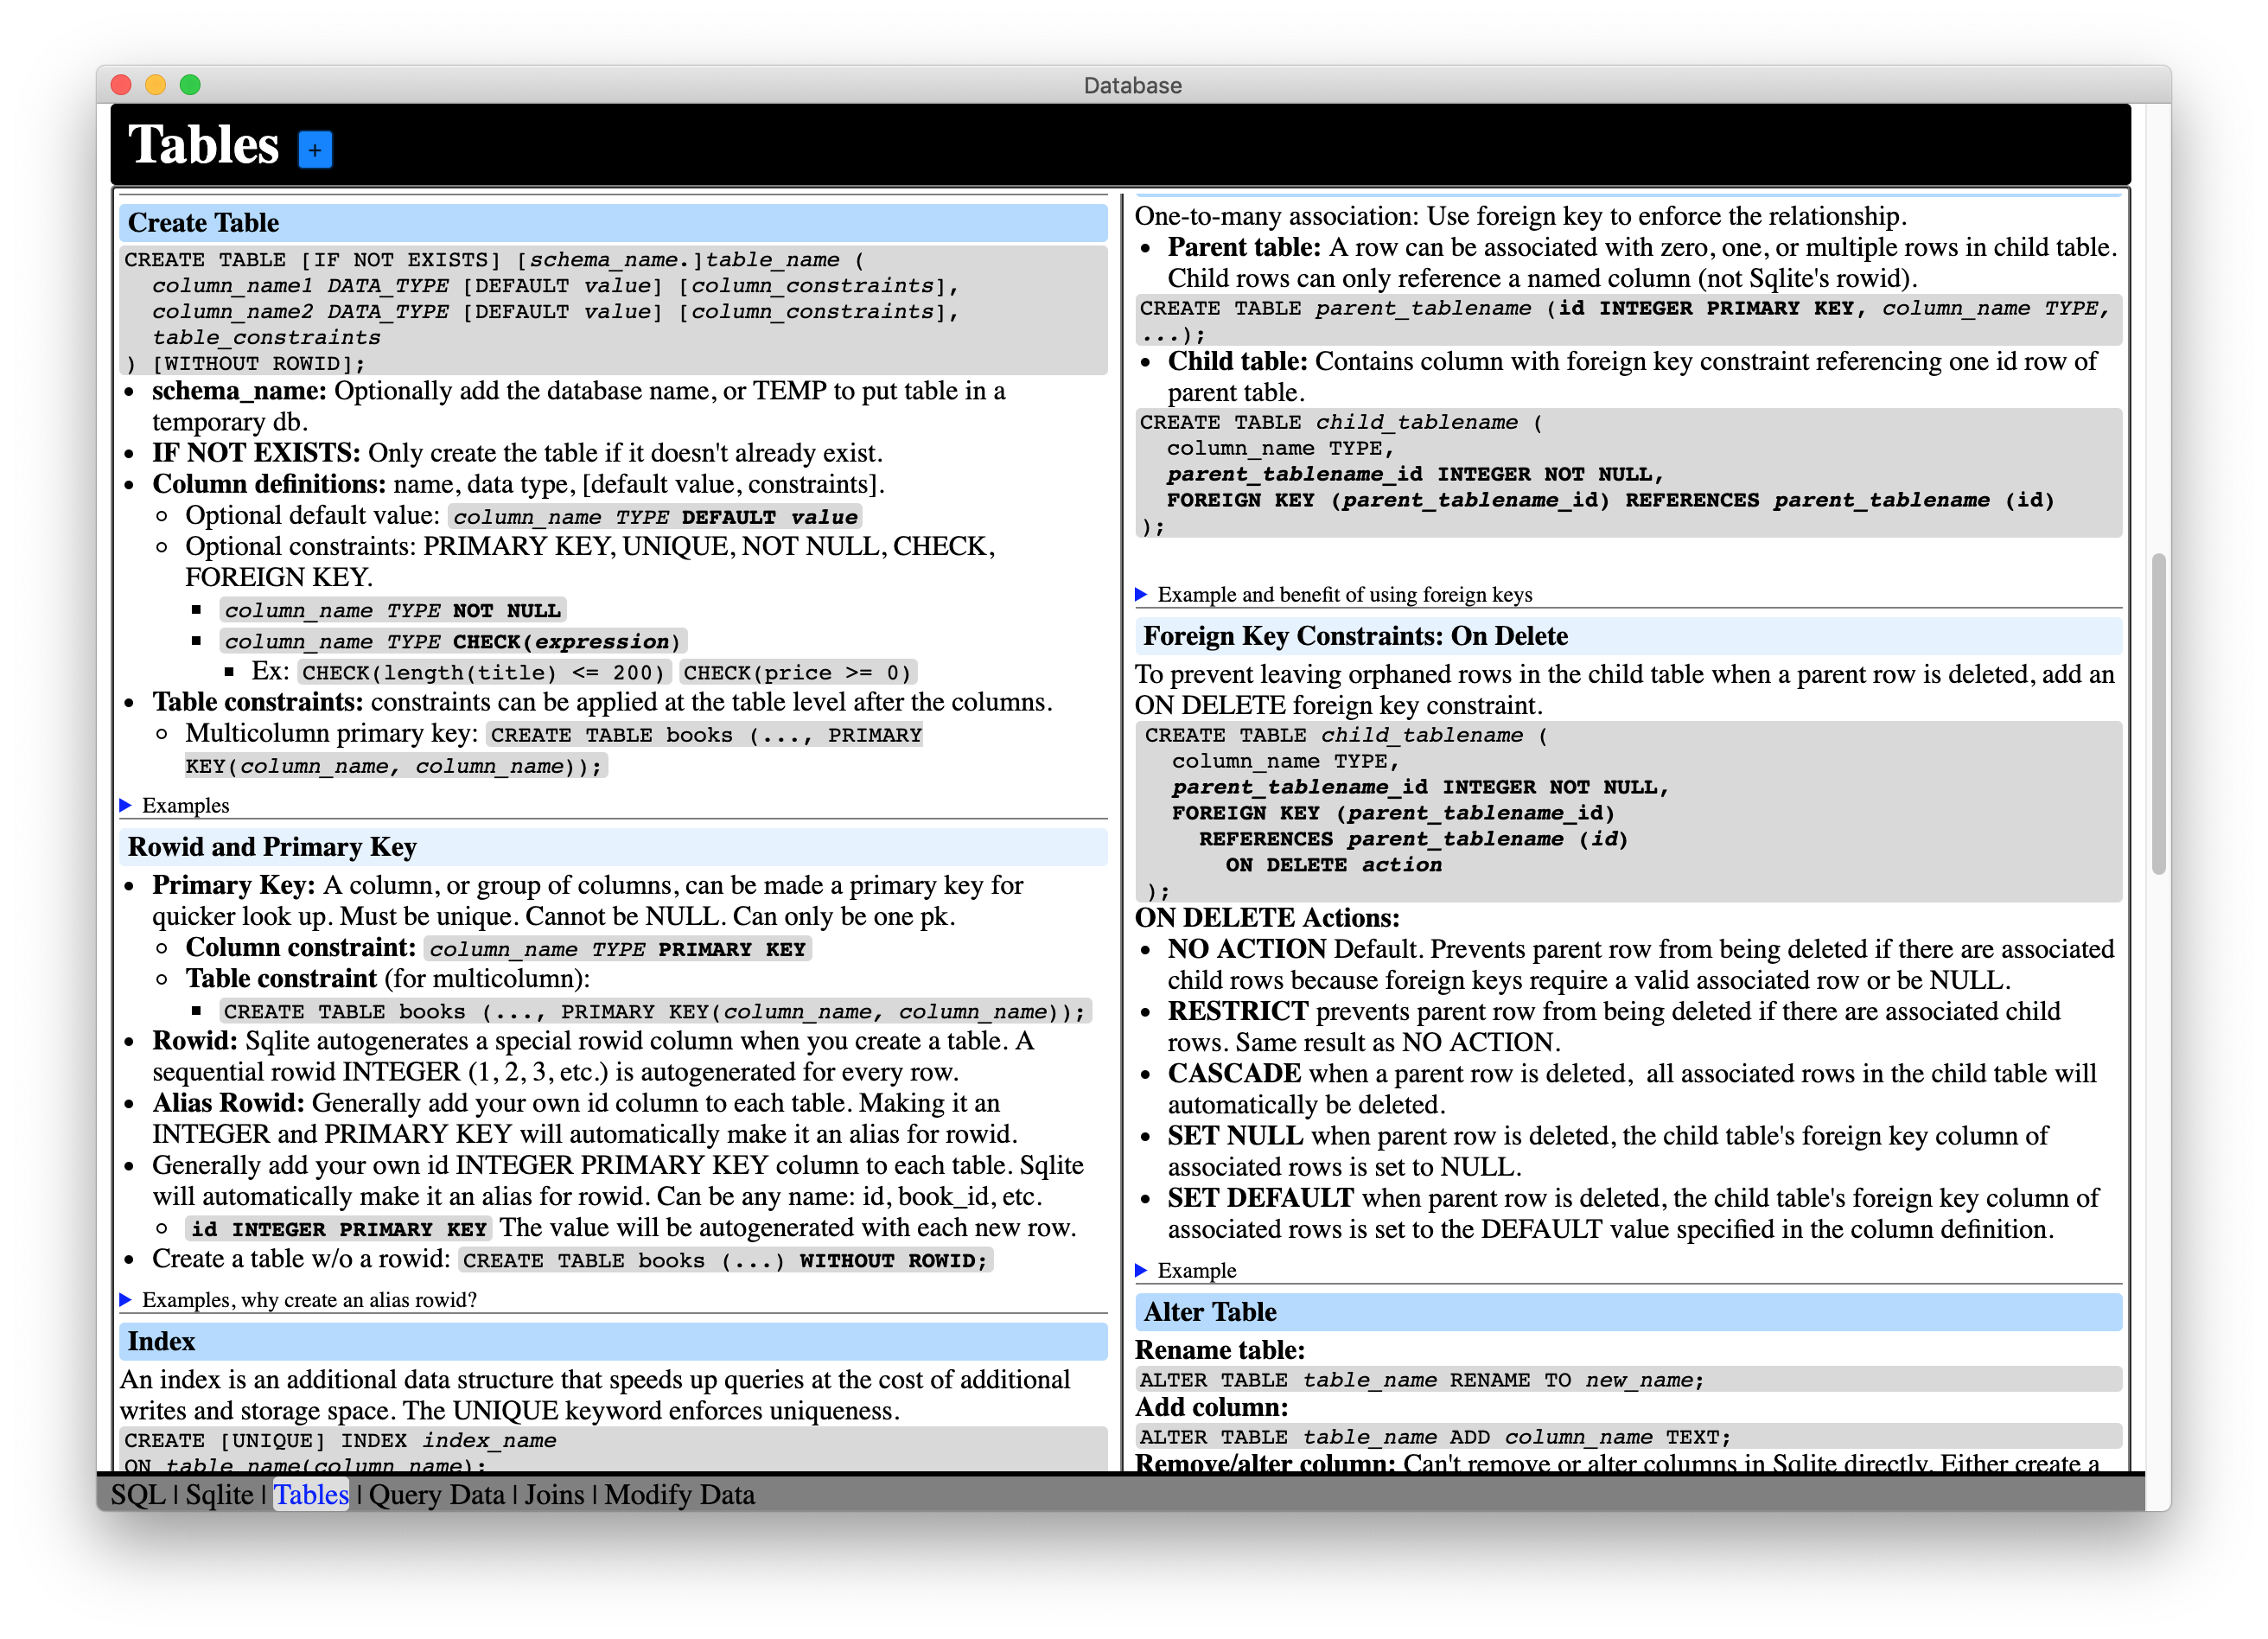This screenshot has height=1639, width=2268.
Task: Switch to the Sqlite tab
Action: coord(219,1494)
